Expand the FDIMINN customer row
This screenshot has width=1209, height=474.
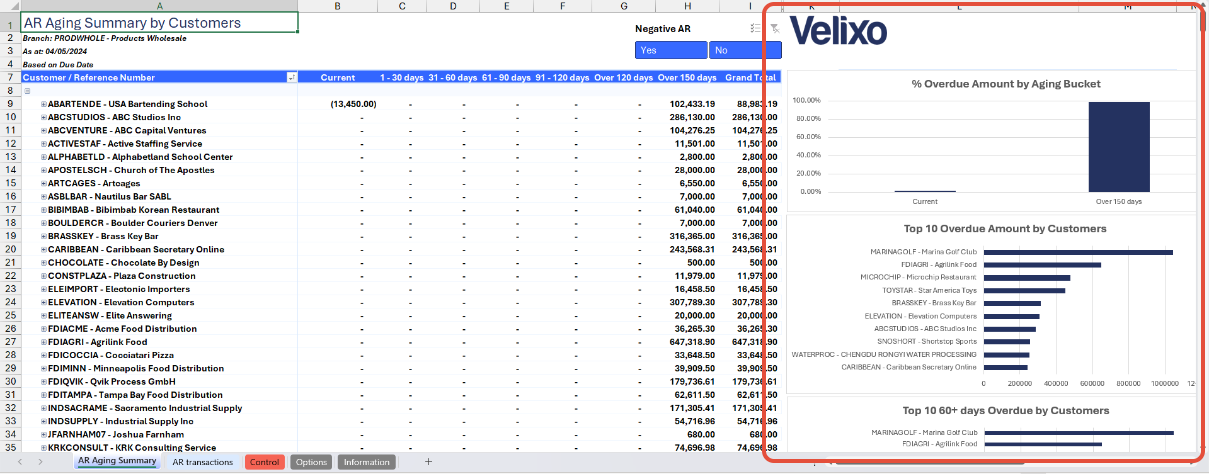(43, 368)
